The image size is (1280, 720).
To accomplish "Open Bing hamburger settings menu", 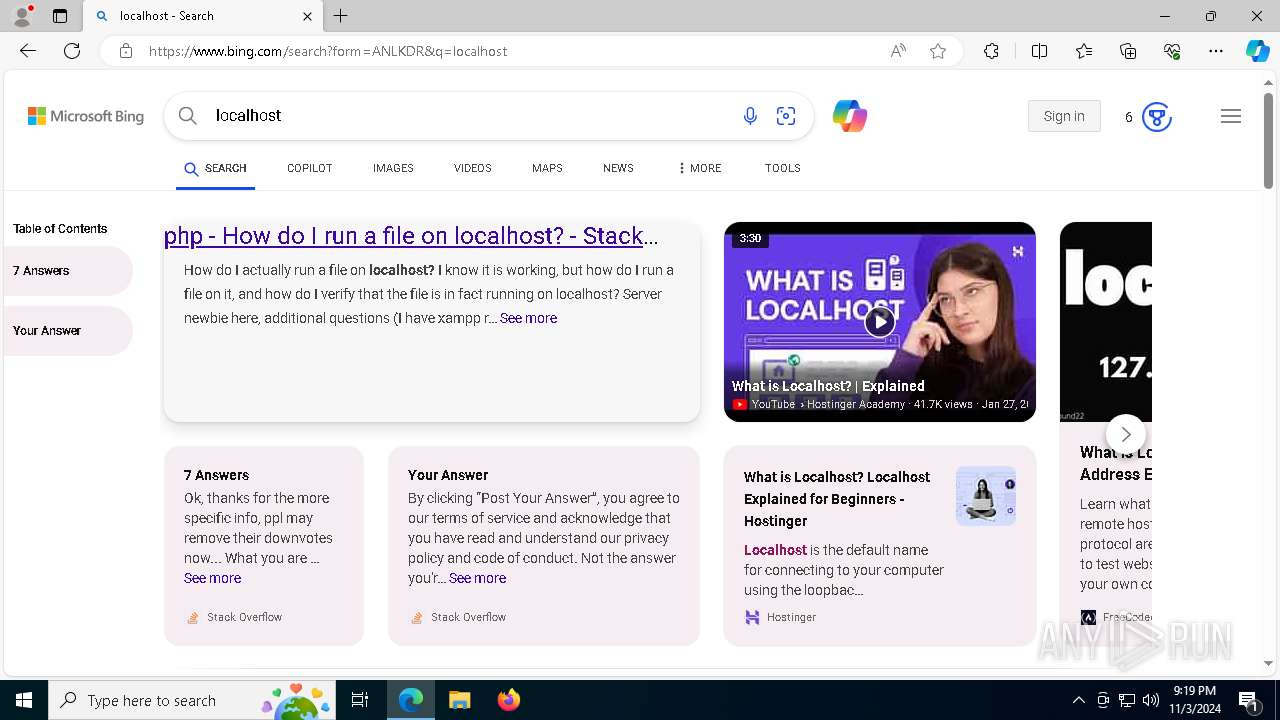I will (x=1231, y=116).
